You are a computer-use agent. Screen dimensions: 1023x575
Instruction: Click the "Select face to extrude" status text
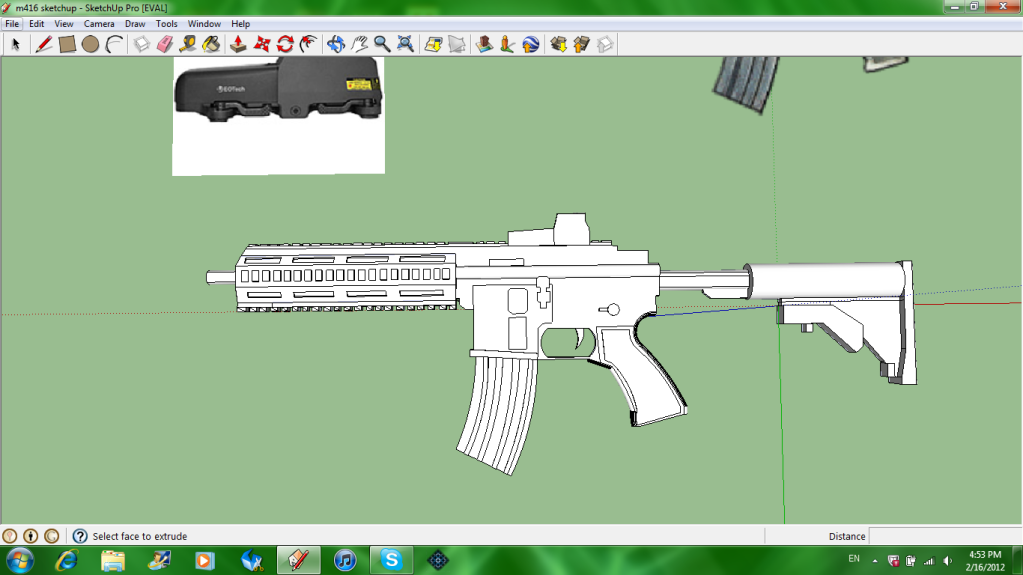[x=140, y=536]
